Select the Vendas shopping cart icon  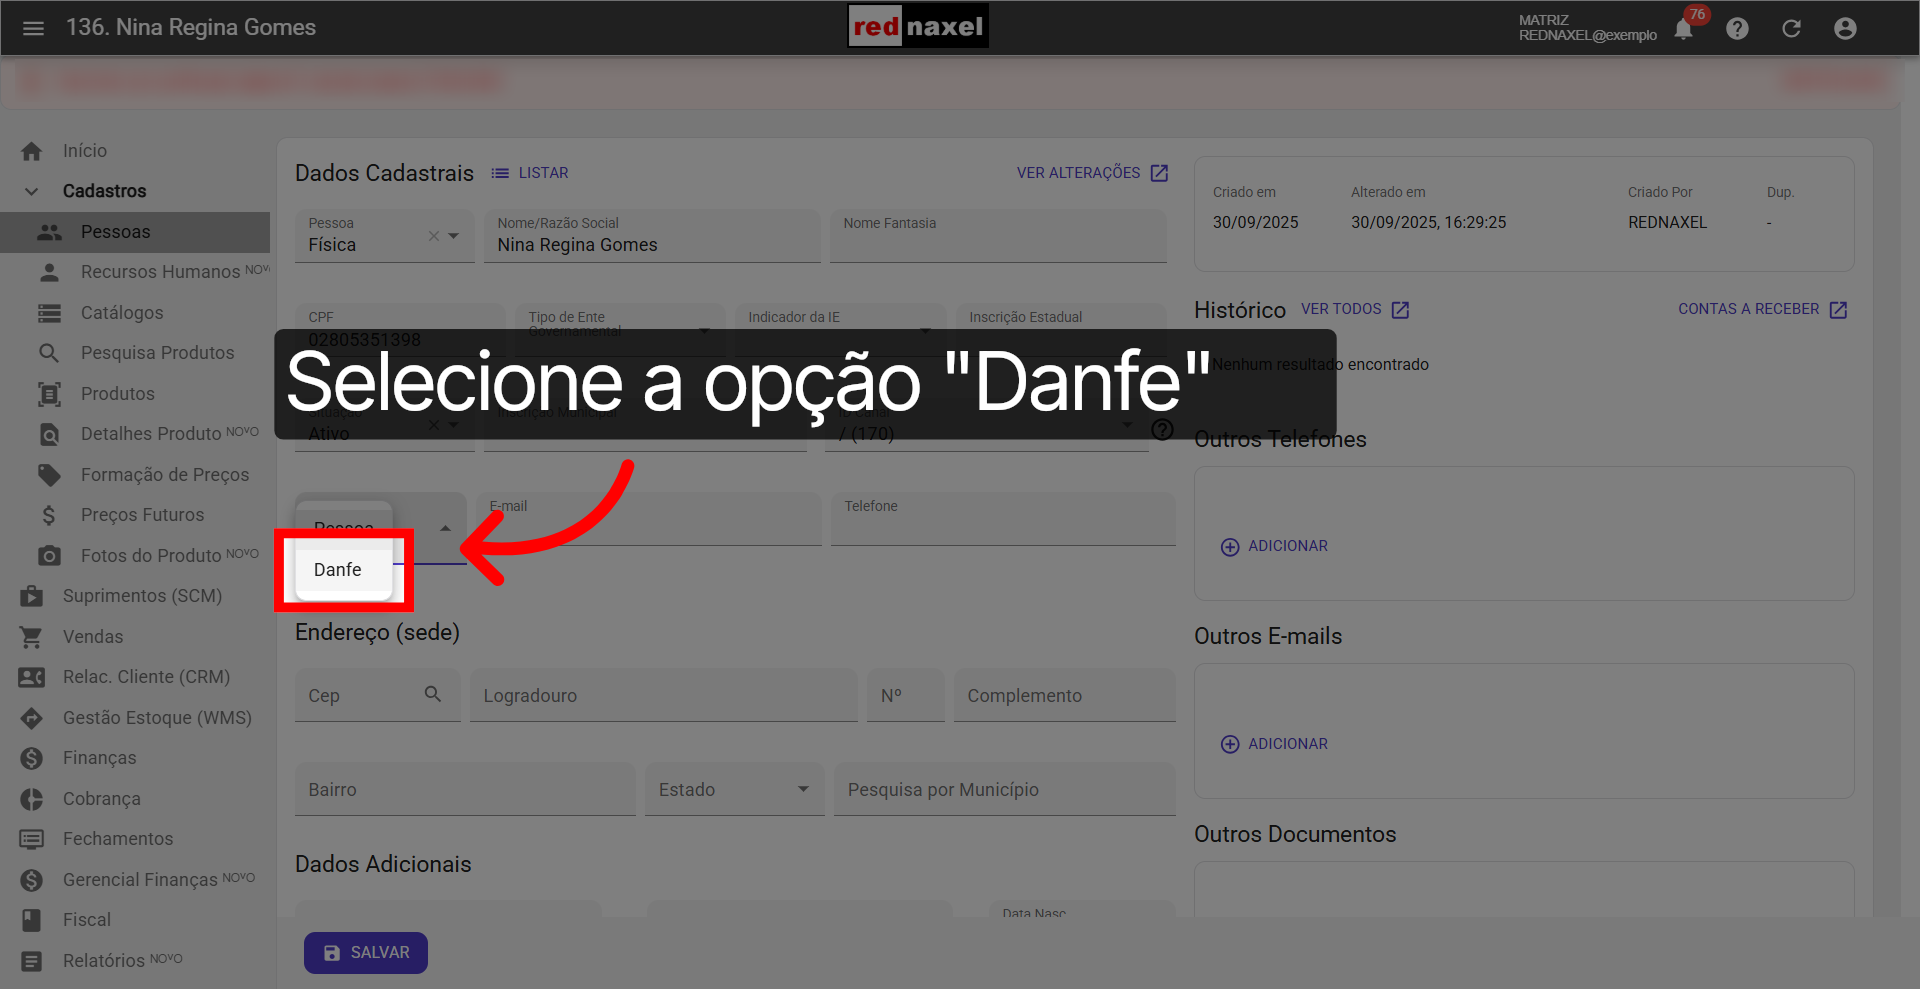(x=31, y=636)
